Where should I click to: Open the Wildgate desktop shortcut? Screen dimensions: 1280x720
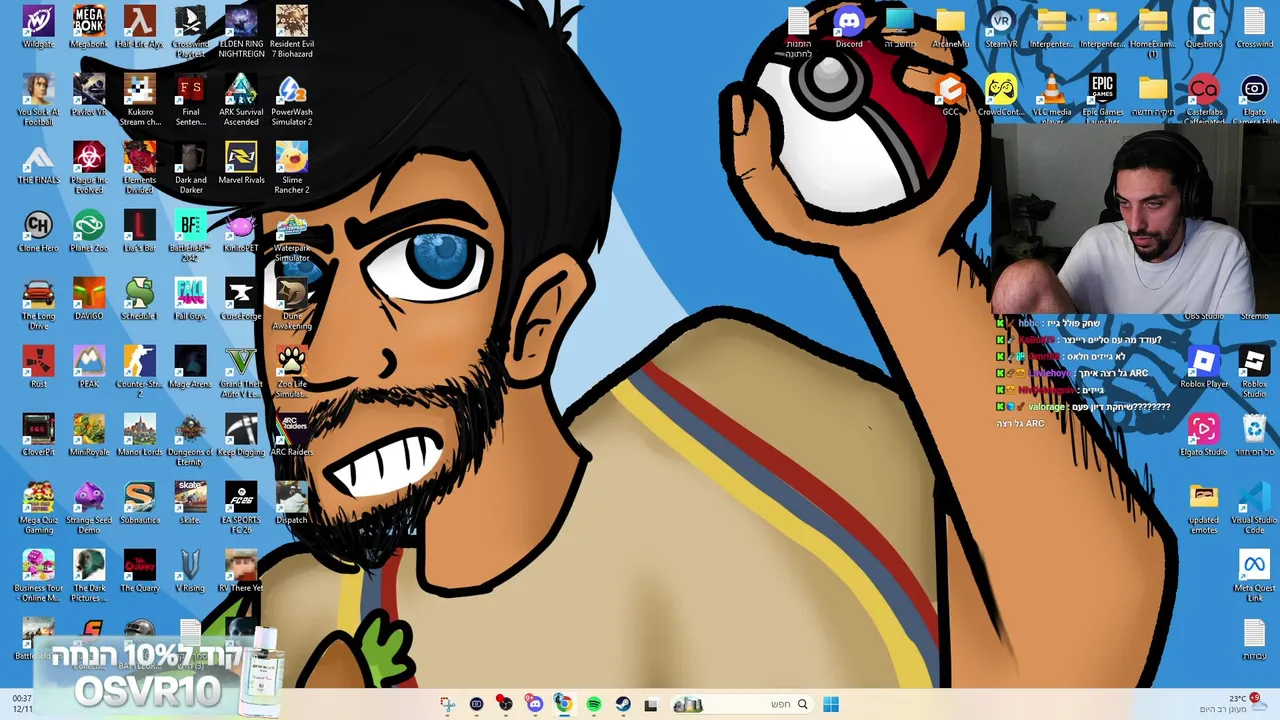point(38,27)
